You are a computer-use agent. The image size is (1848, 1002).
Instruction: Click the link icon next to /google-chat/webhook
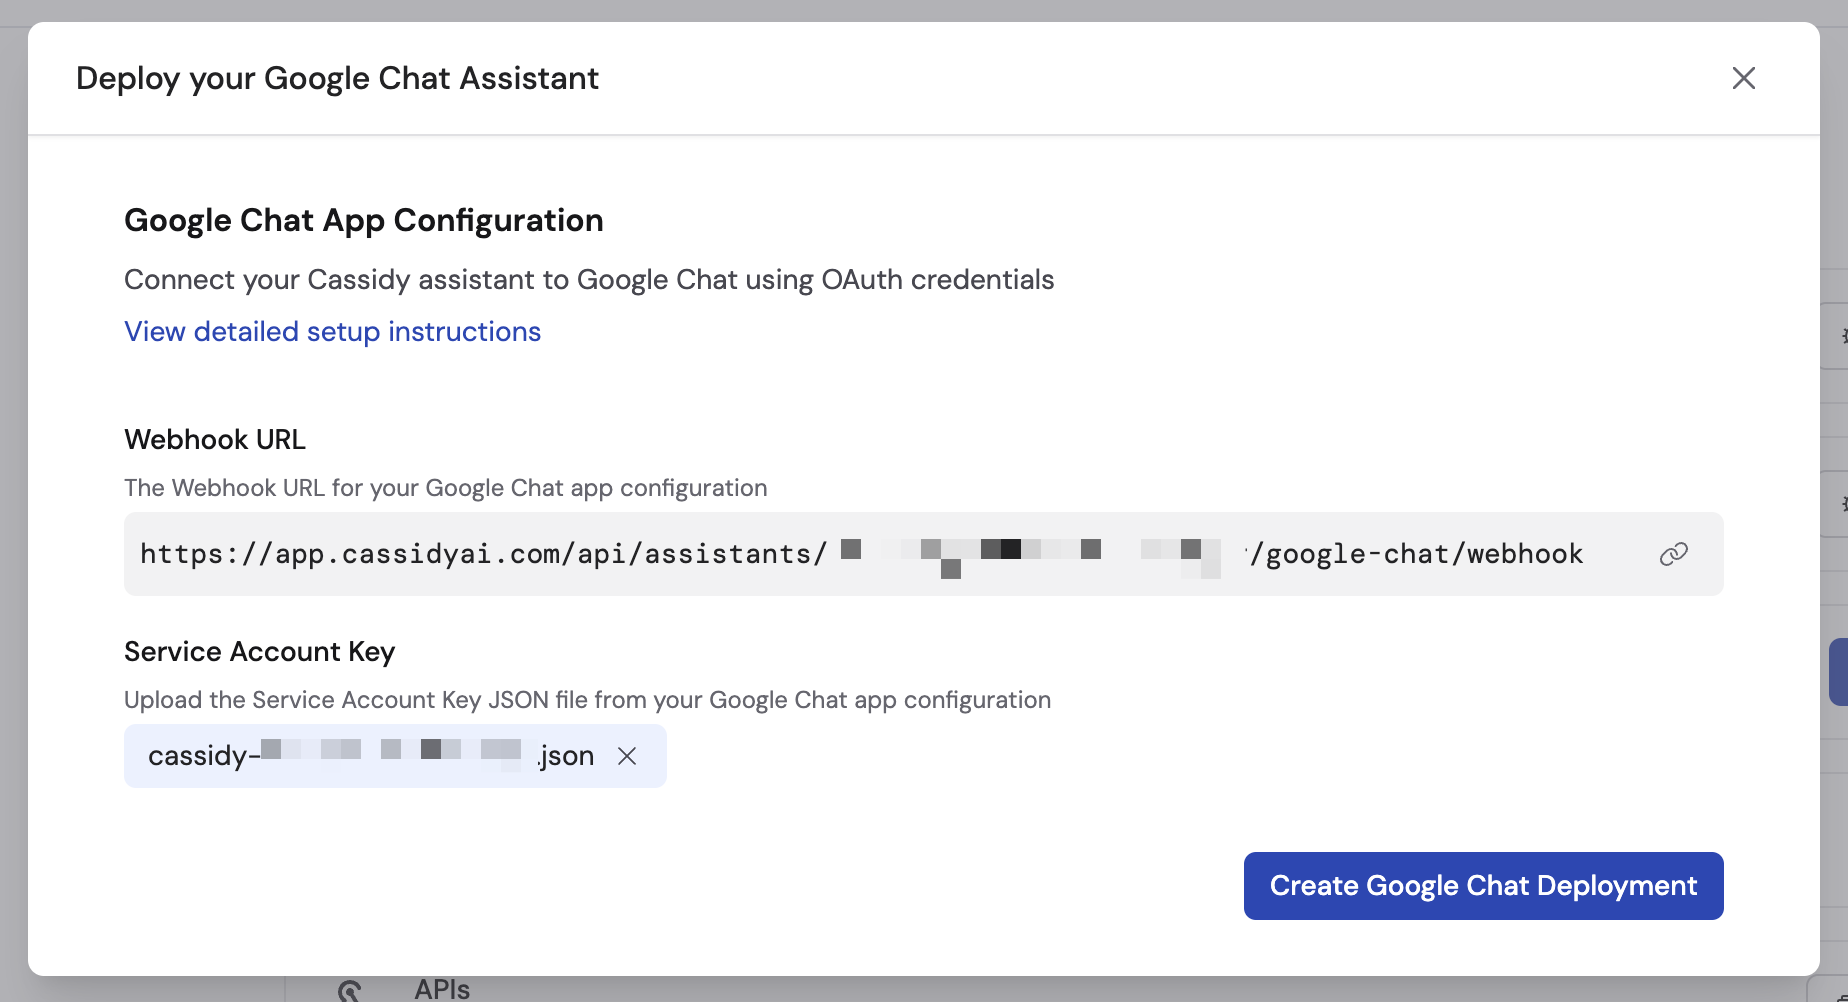(1673, 553)
